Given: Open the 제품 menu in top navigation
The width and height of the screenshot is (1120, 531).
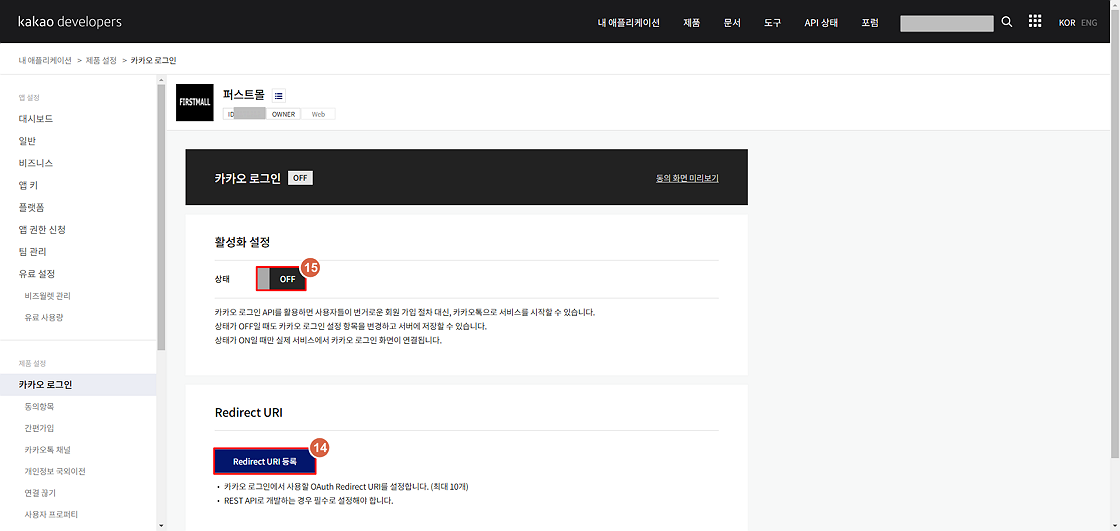Looking at the screenshot, I should pos(691,22).
